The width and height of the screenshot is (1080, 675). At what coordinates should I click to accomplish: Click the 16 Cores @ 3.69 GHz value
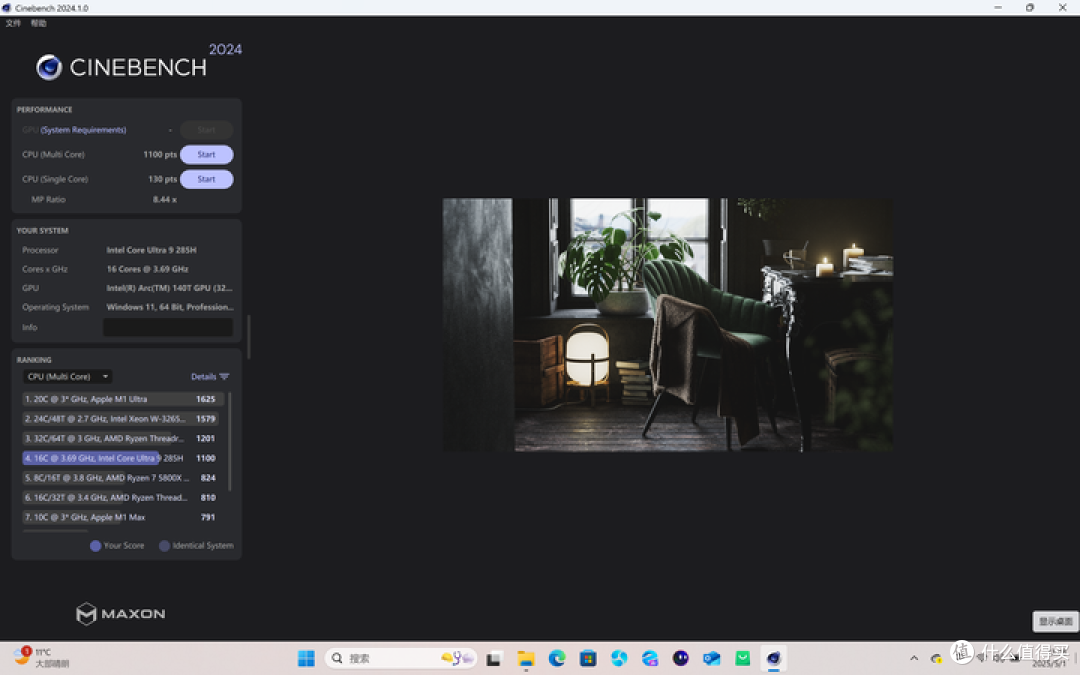coord(147,269)
